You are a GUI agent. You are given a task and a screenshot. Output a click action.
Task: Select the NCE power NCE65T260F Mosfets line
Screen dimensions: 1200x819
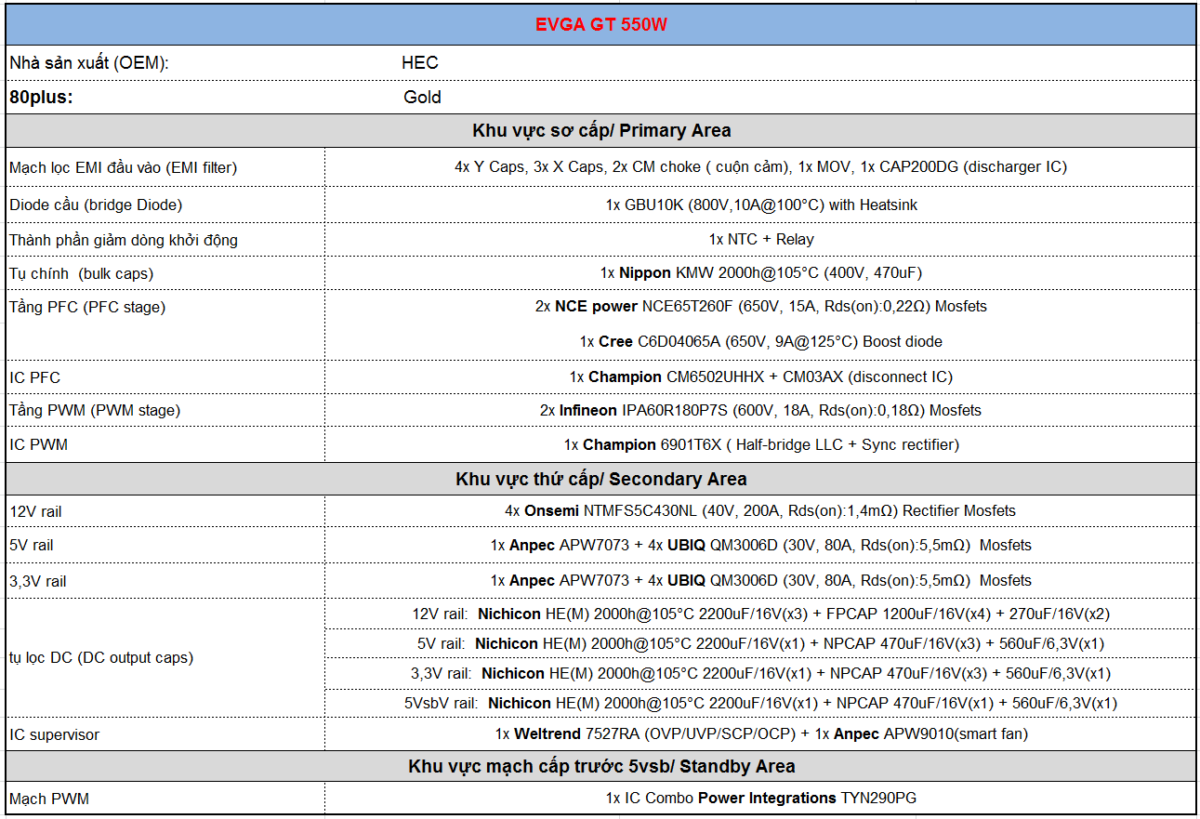click(x=761, y=306)
